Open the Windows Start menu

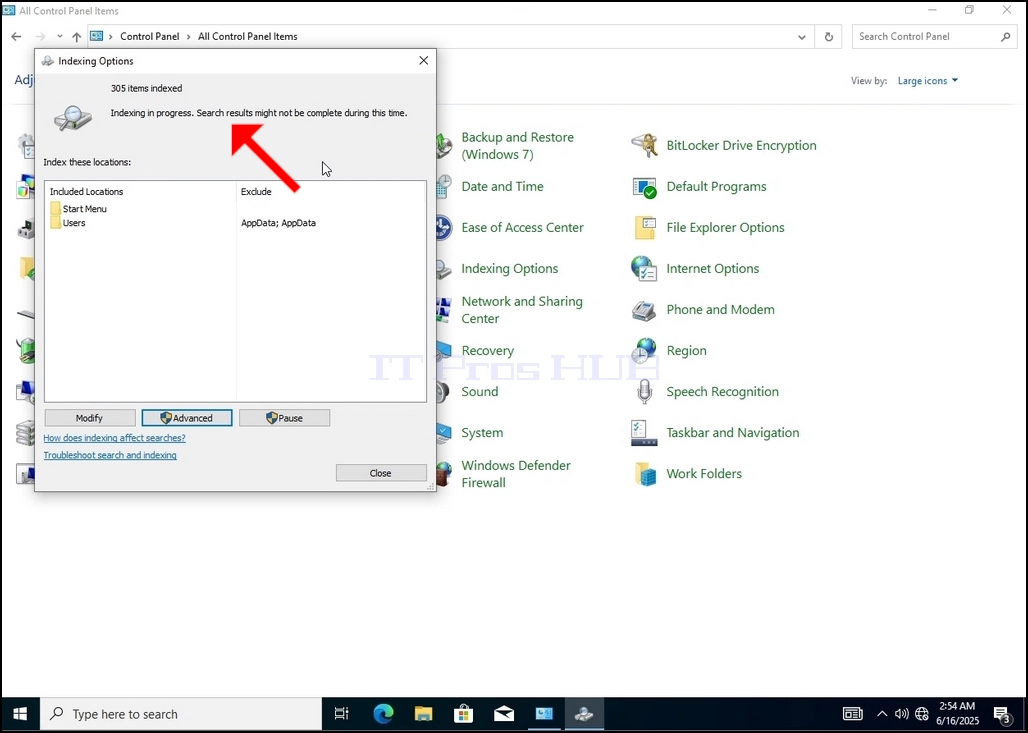pos(20,714)
